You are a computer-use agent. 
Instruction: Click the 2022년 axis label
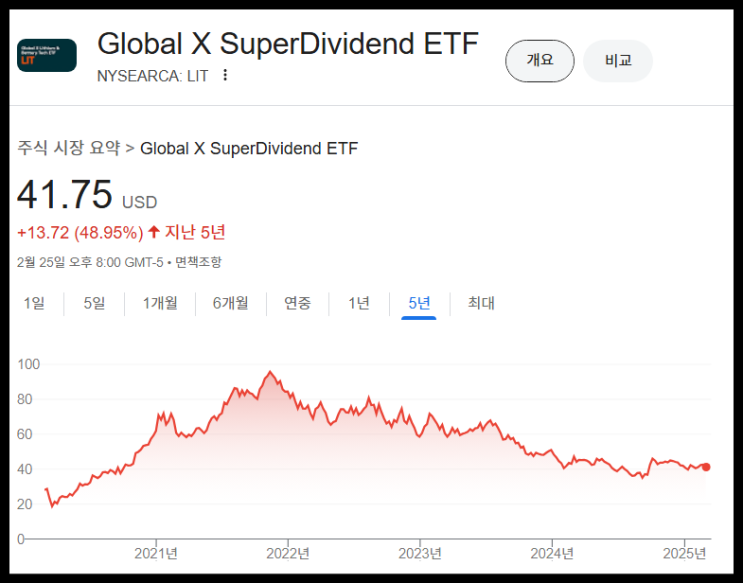point(289,553)
